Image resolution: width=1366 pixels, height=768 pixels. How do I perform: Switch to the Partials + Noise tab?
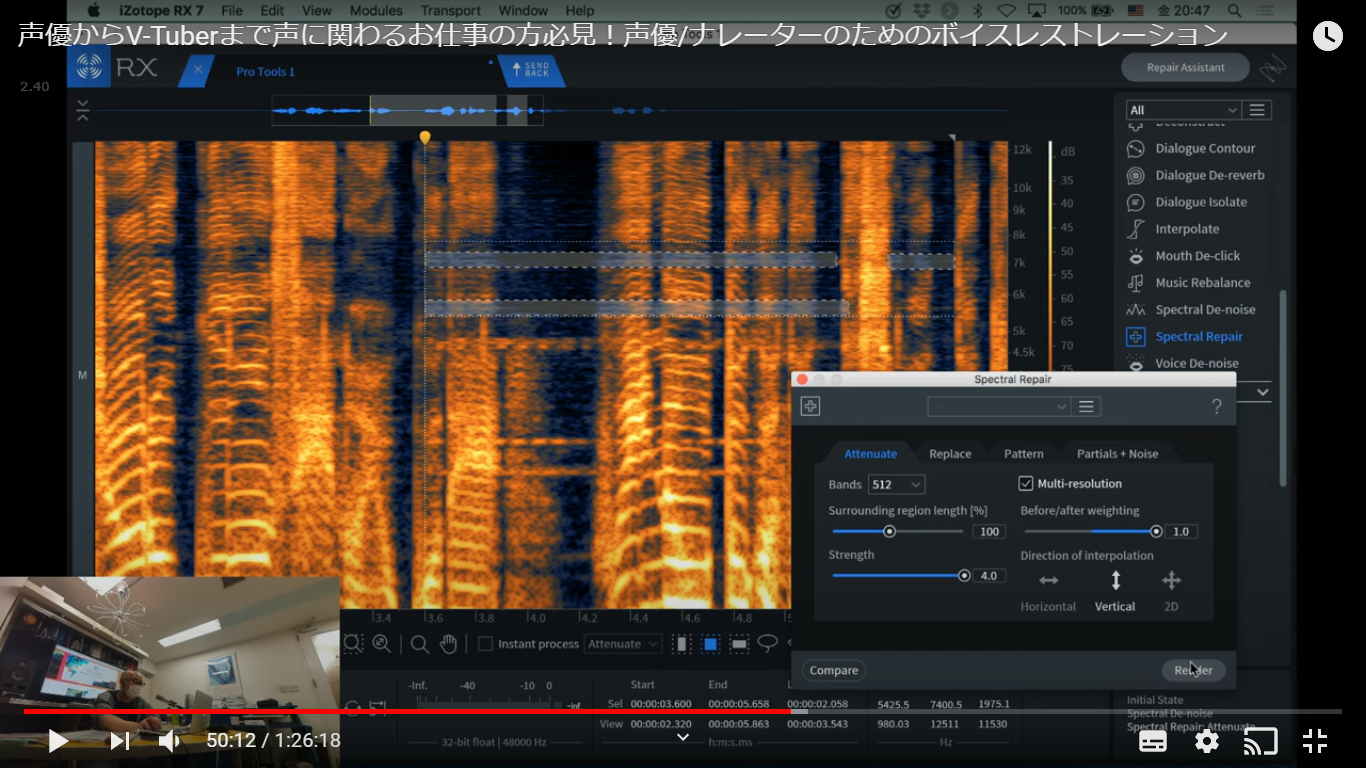point(1117,454)
